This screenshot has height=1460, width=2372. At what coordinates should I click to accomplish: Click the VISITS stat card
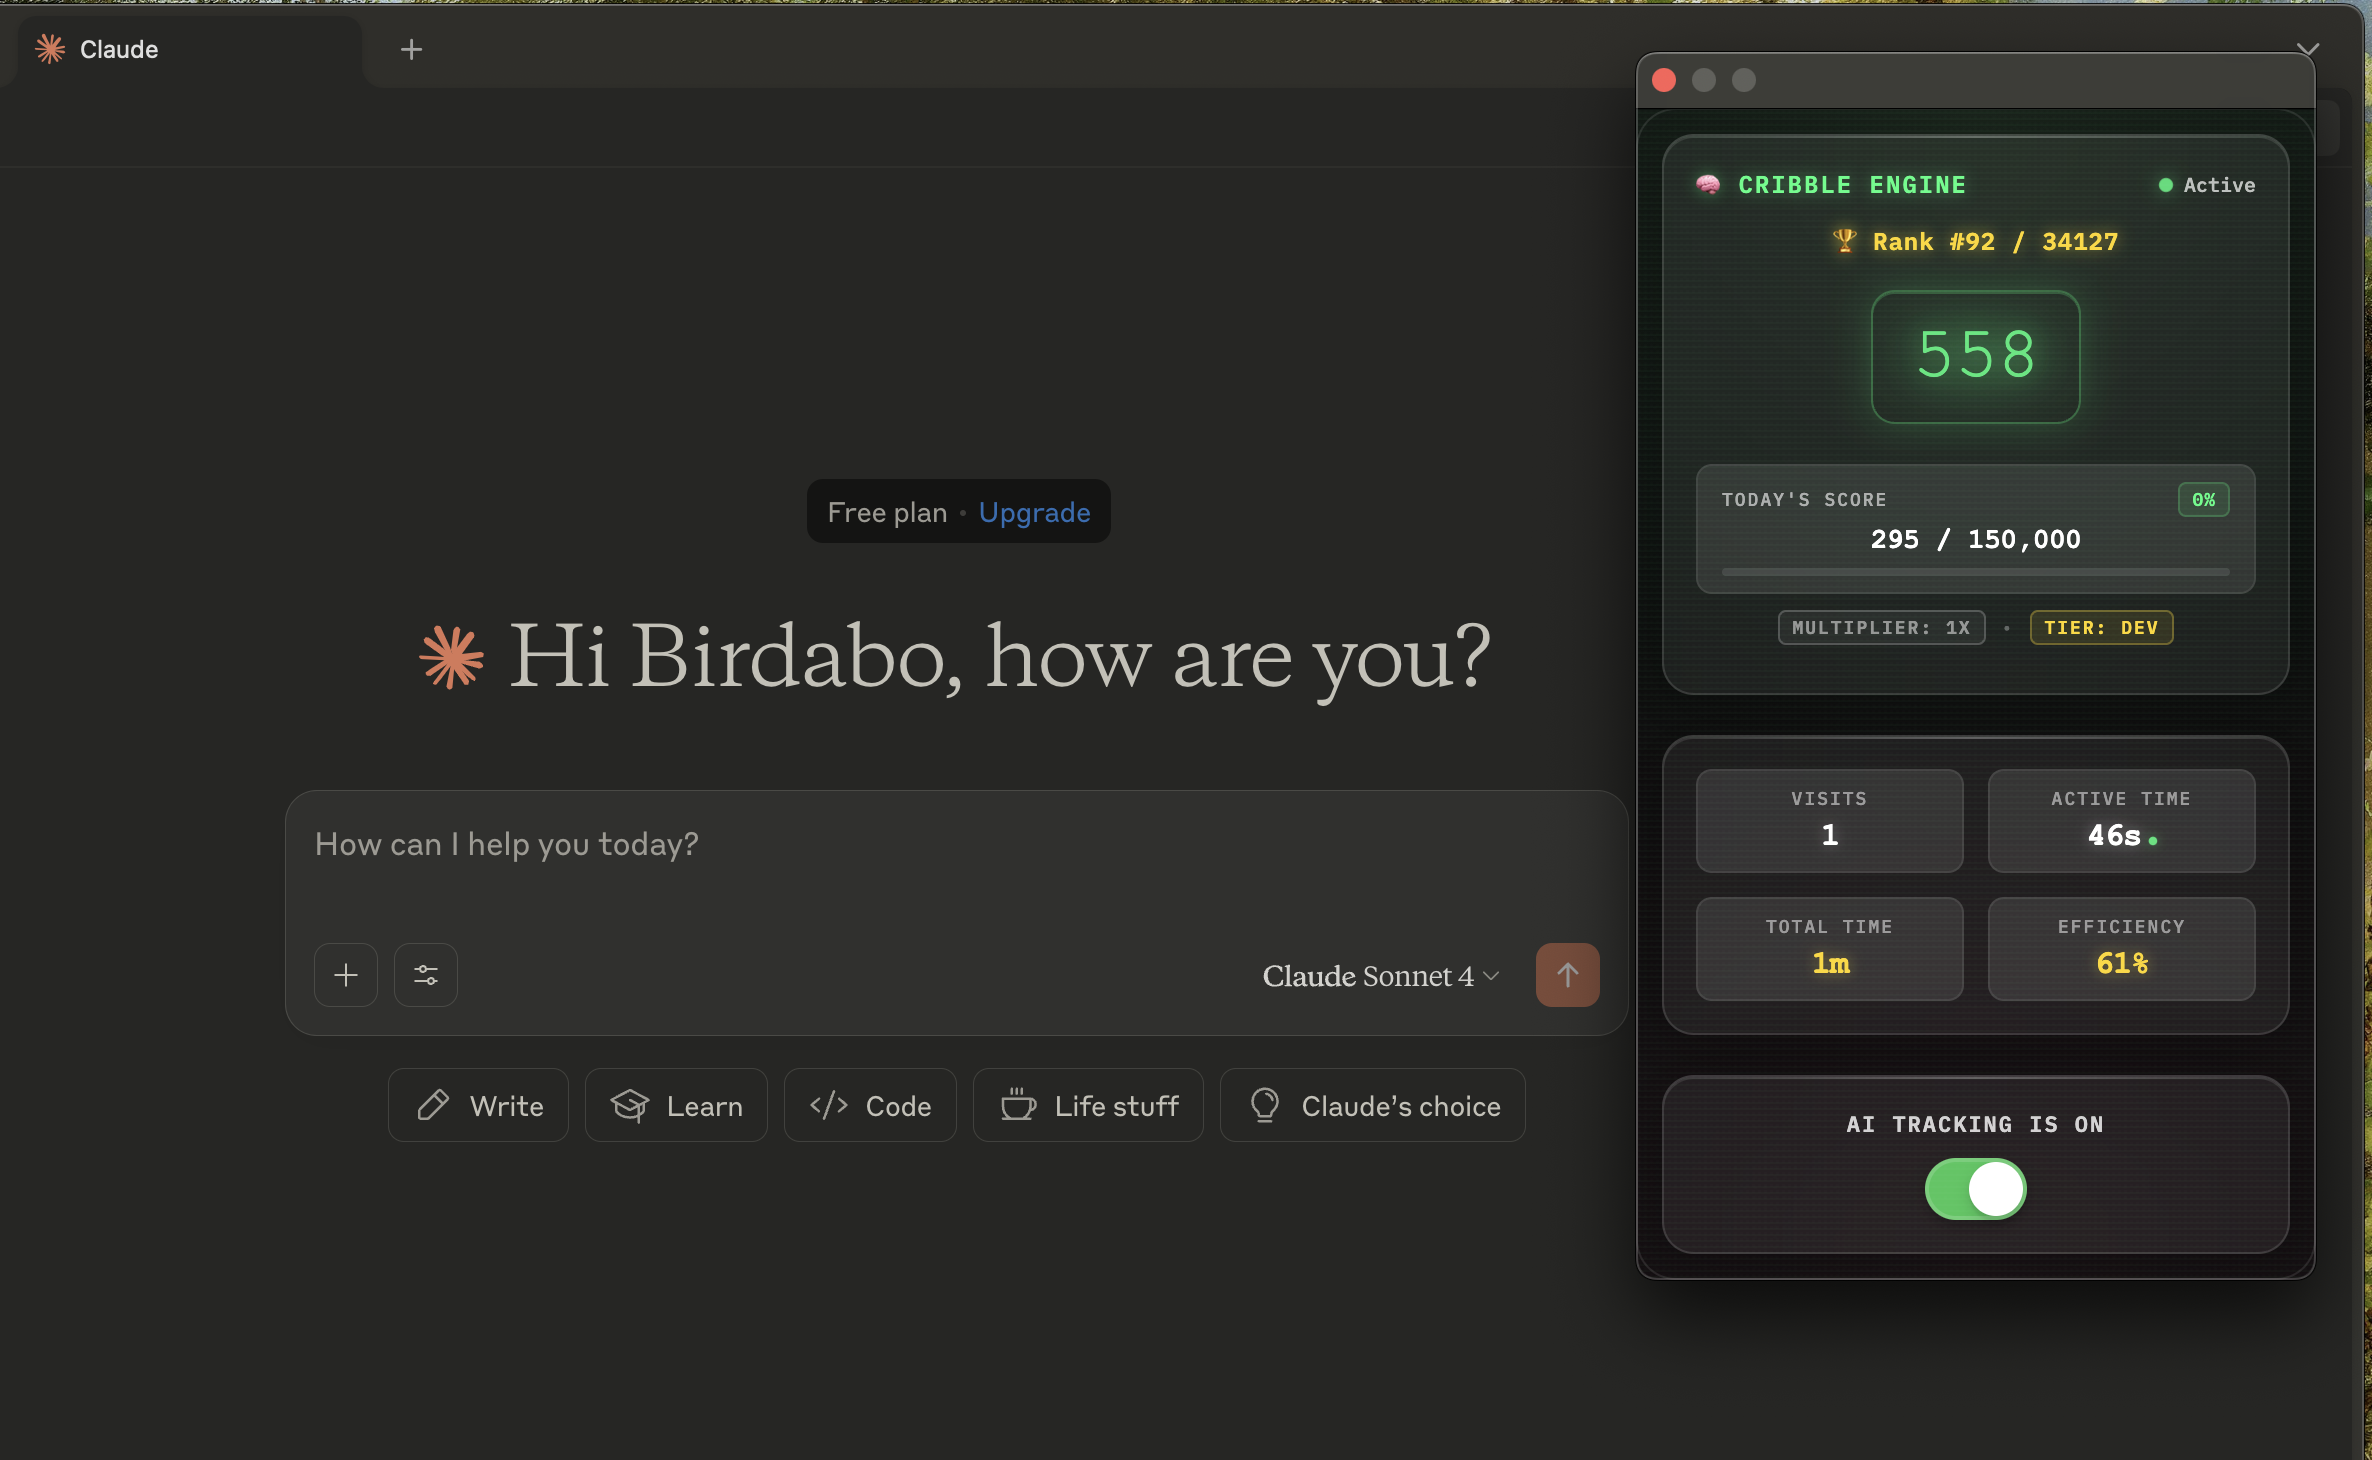pyautogui.click(x=1829, y=821)
